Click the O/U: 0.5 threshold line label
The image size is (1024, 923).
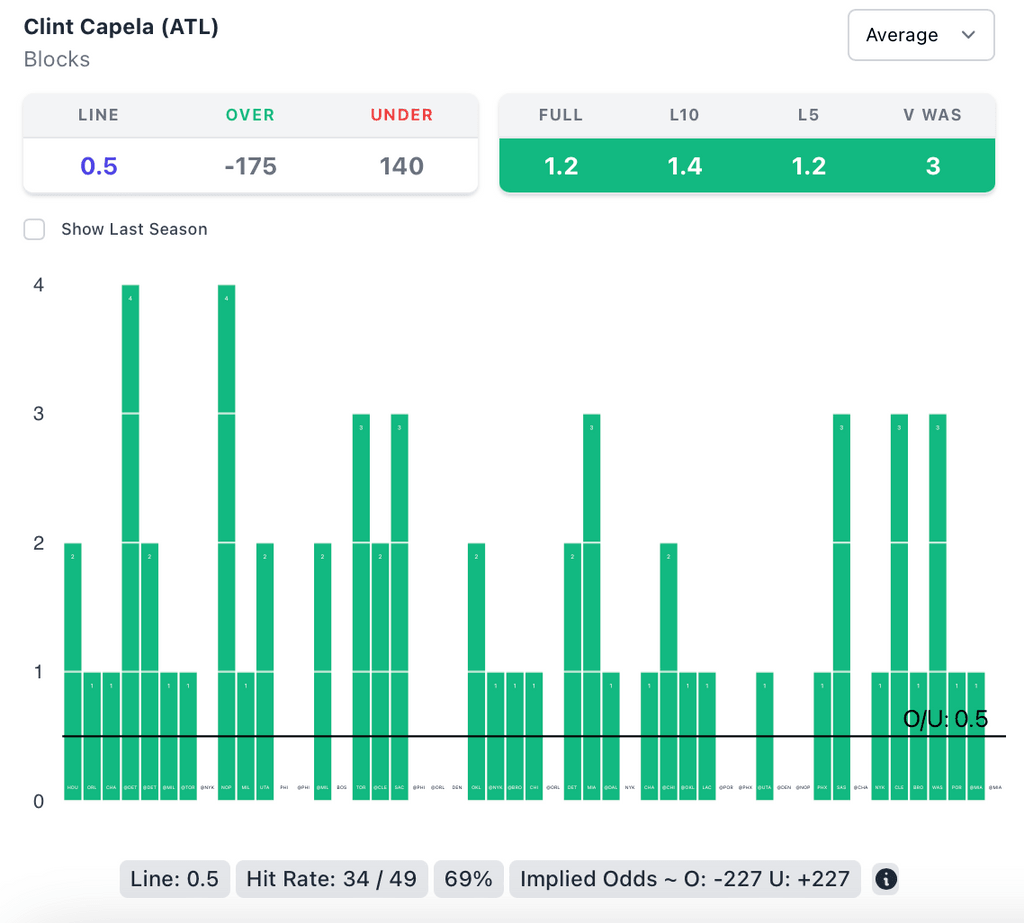[x=945, y=719]
